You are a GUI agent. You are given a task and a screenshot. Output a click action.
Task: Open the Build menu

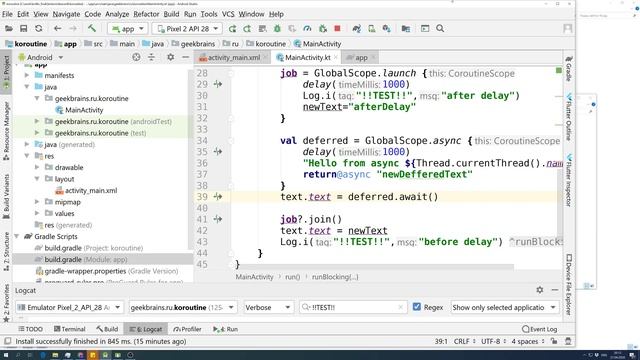171,14
